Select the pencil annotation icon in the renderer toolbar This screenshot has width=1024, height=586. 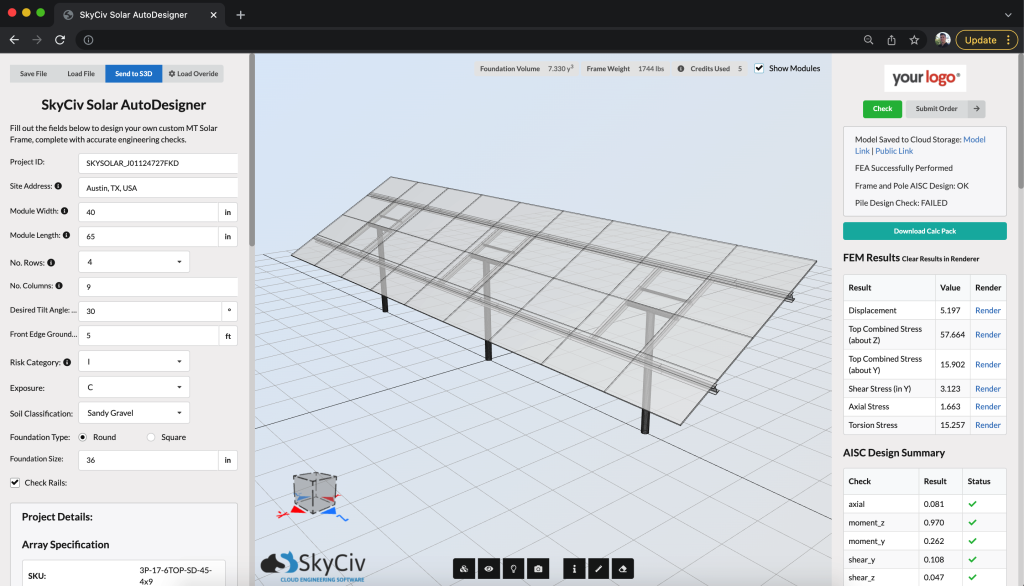(598, 568)
